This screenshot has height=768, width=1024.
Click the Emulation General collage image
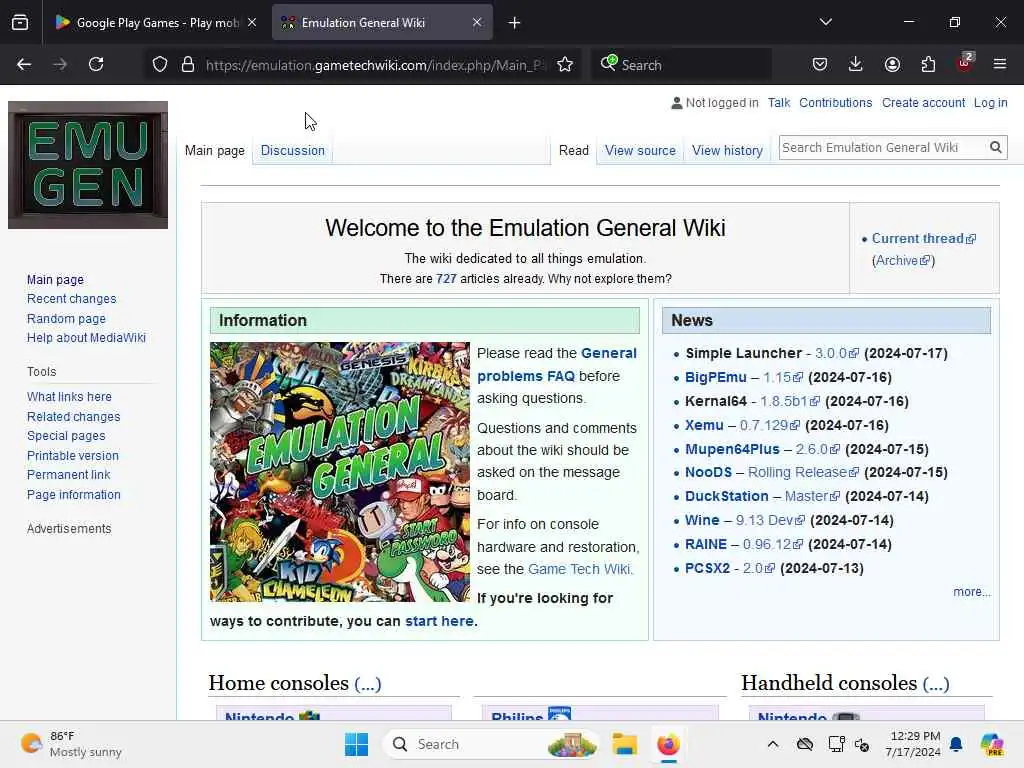point(340,472)
